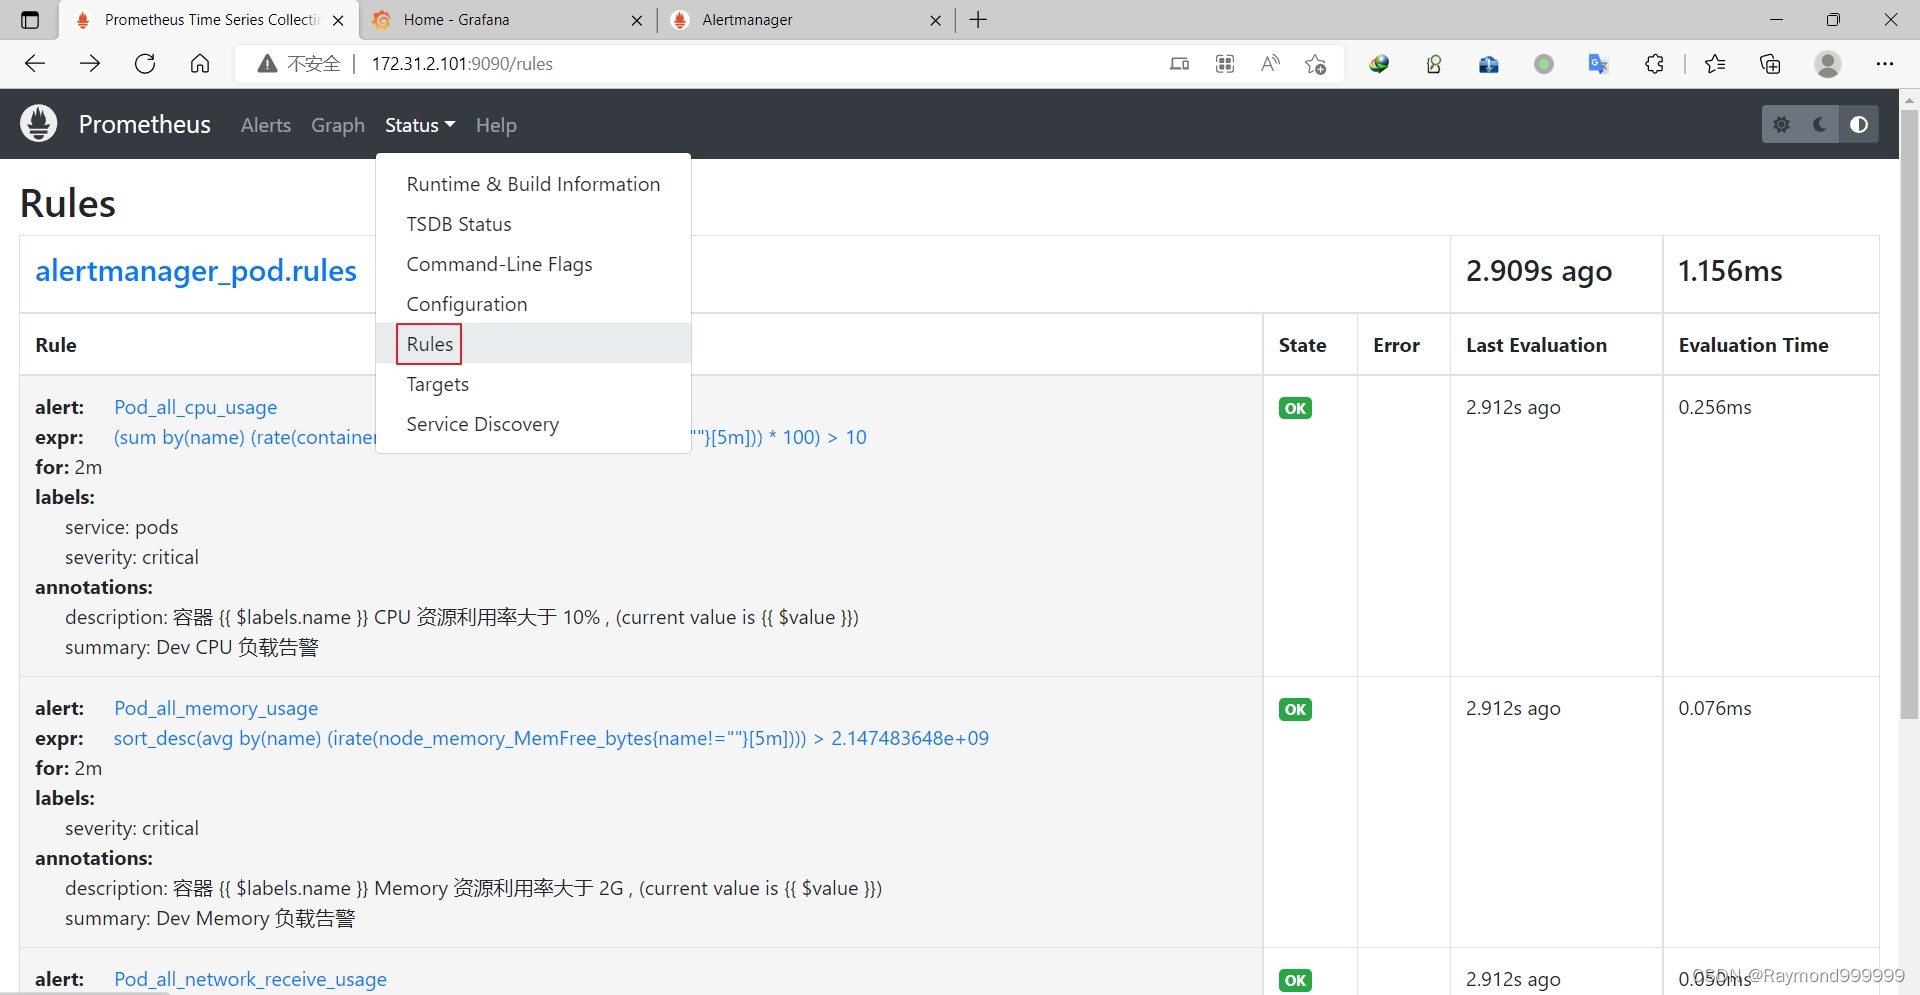Open the read aloud feature
1920x995 pixels.
1270,64
